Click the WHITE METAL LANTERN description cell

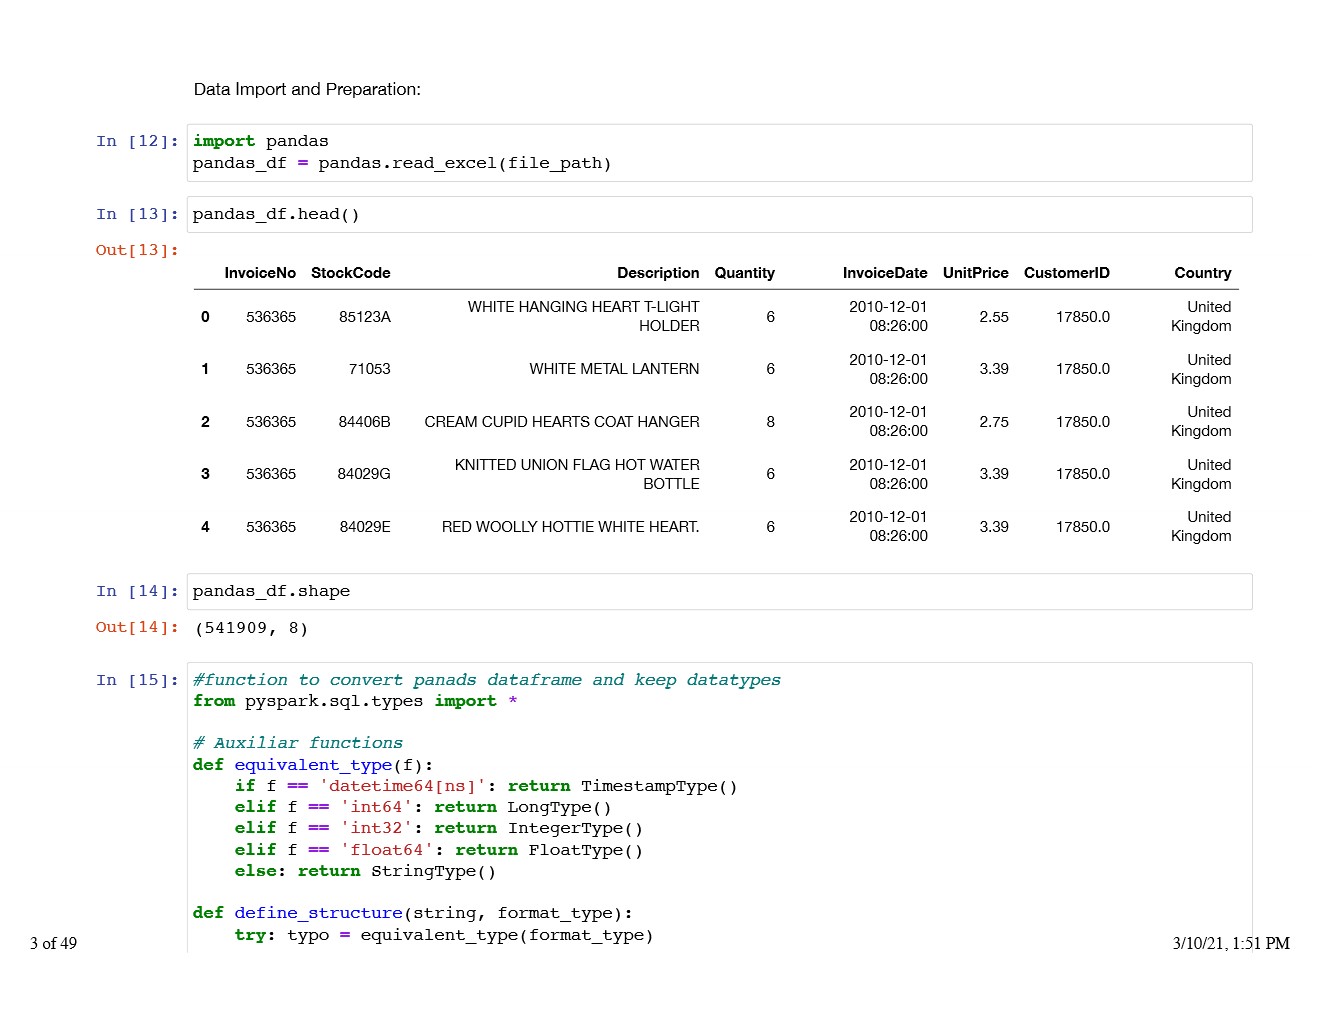tap(614, 370)
